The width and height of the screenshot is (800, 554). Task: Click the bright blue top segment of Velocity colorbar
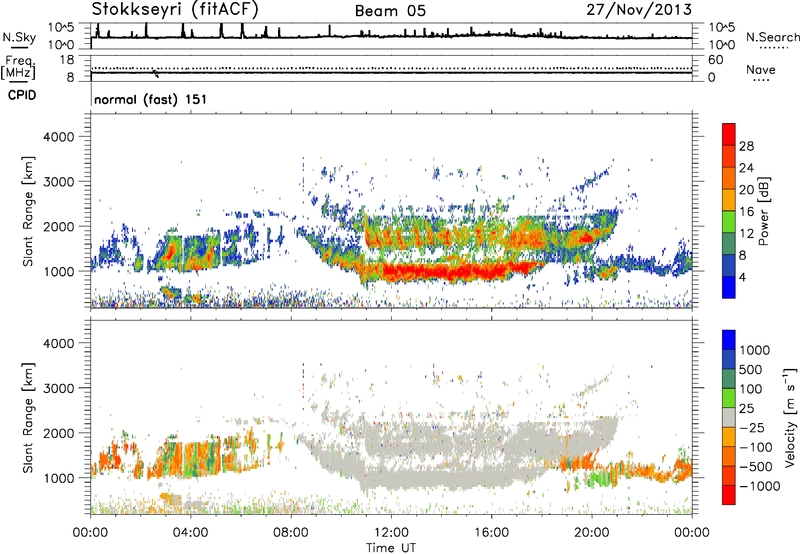[729, 340]
